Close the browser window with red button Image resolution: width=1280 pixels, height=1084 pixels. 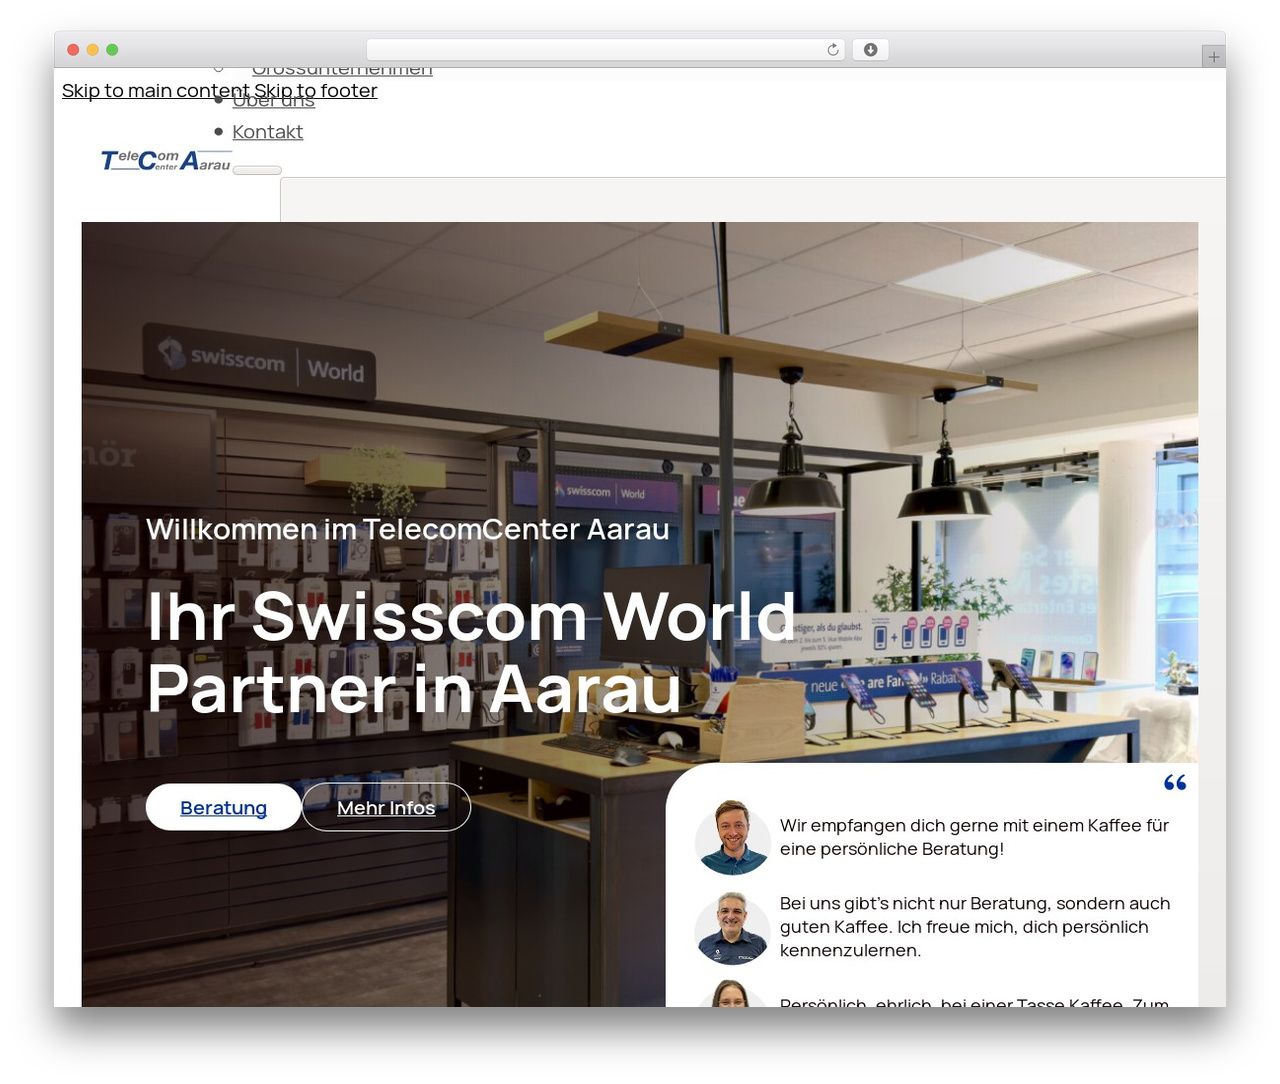coord(73,50)
